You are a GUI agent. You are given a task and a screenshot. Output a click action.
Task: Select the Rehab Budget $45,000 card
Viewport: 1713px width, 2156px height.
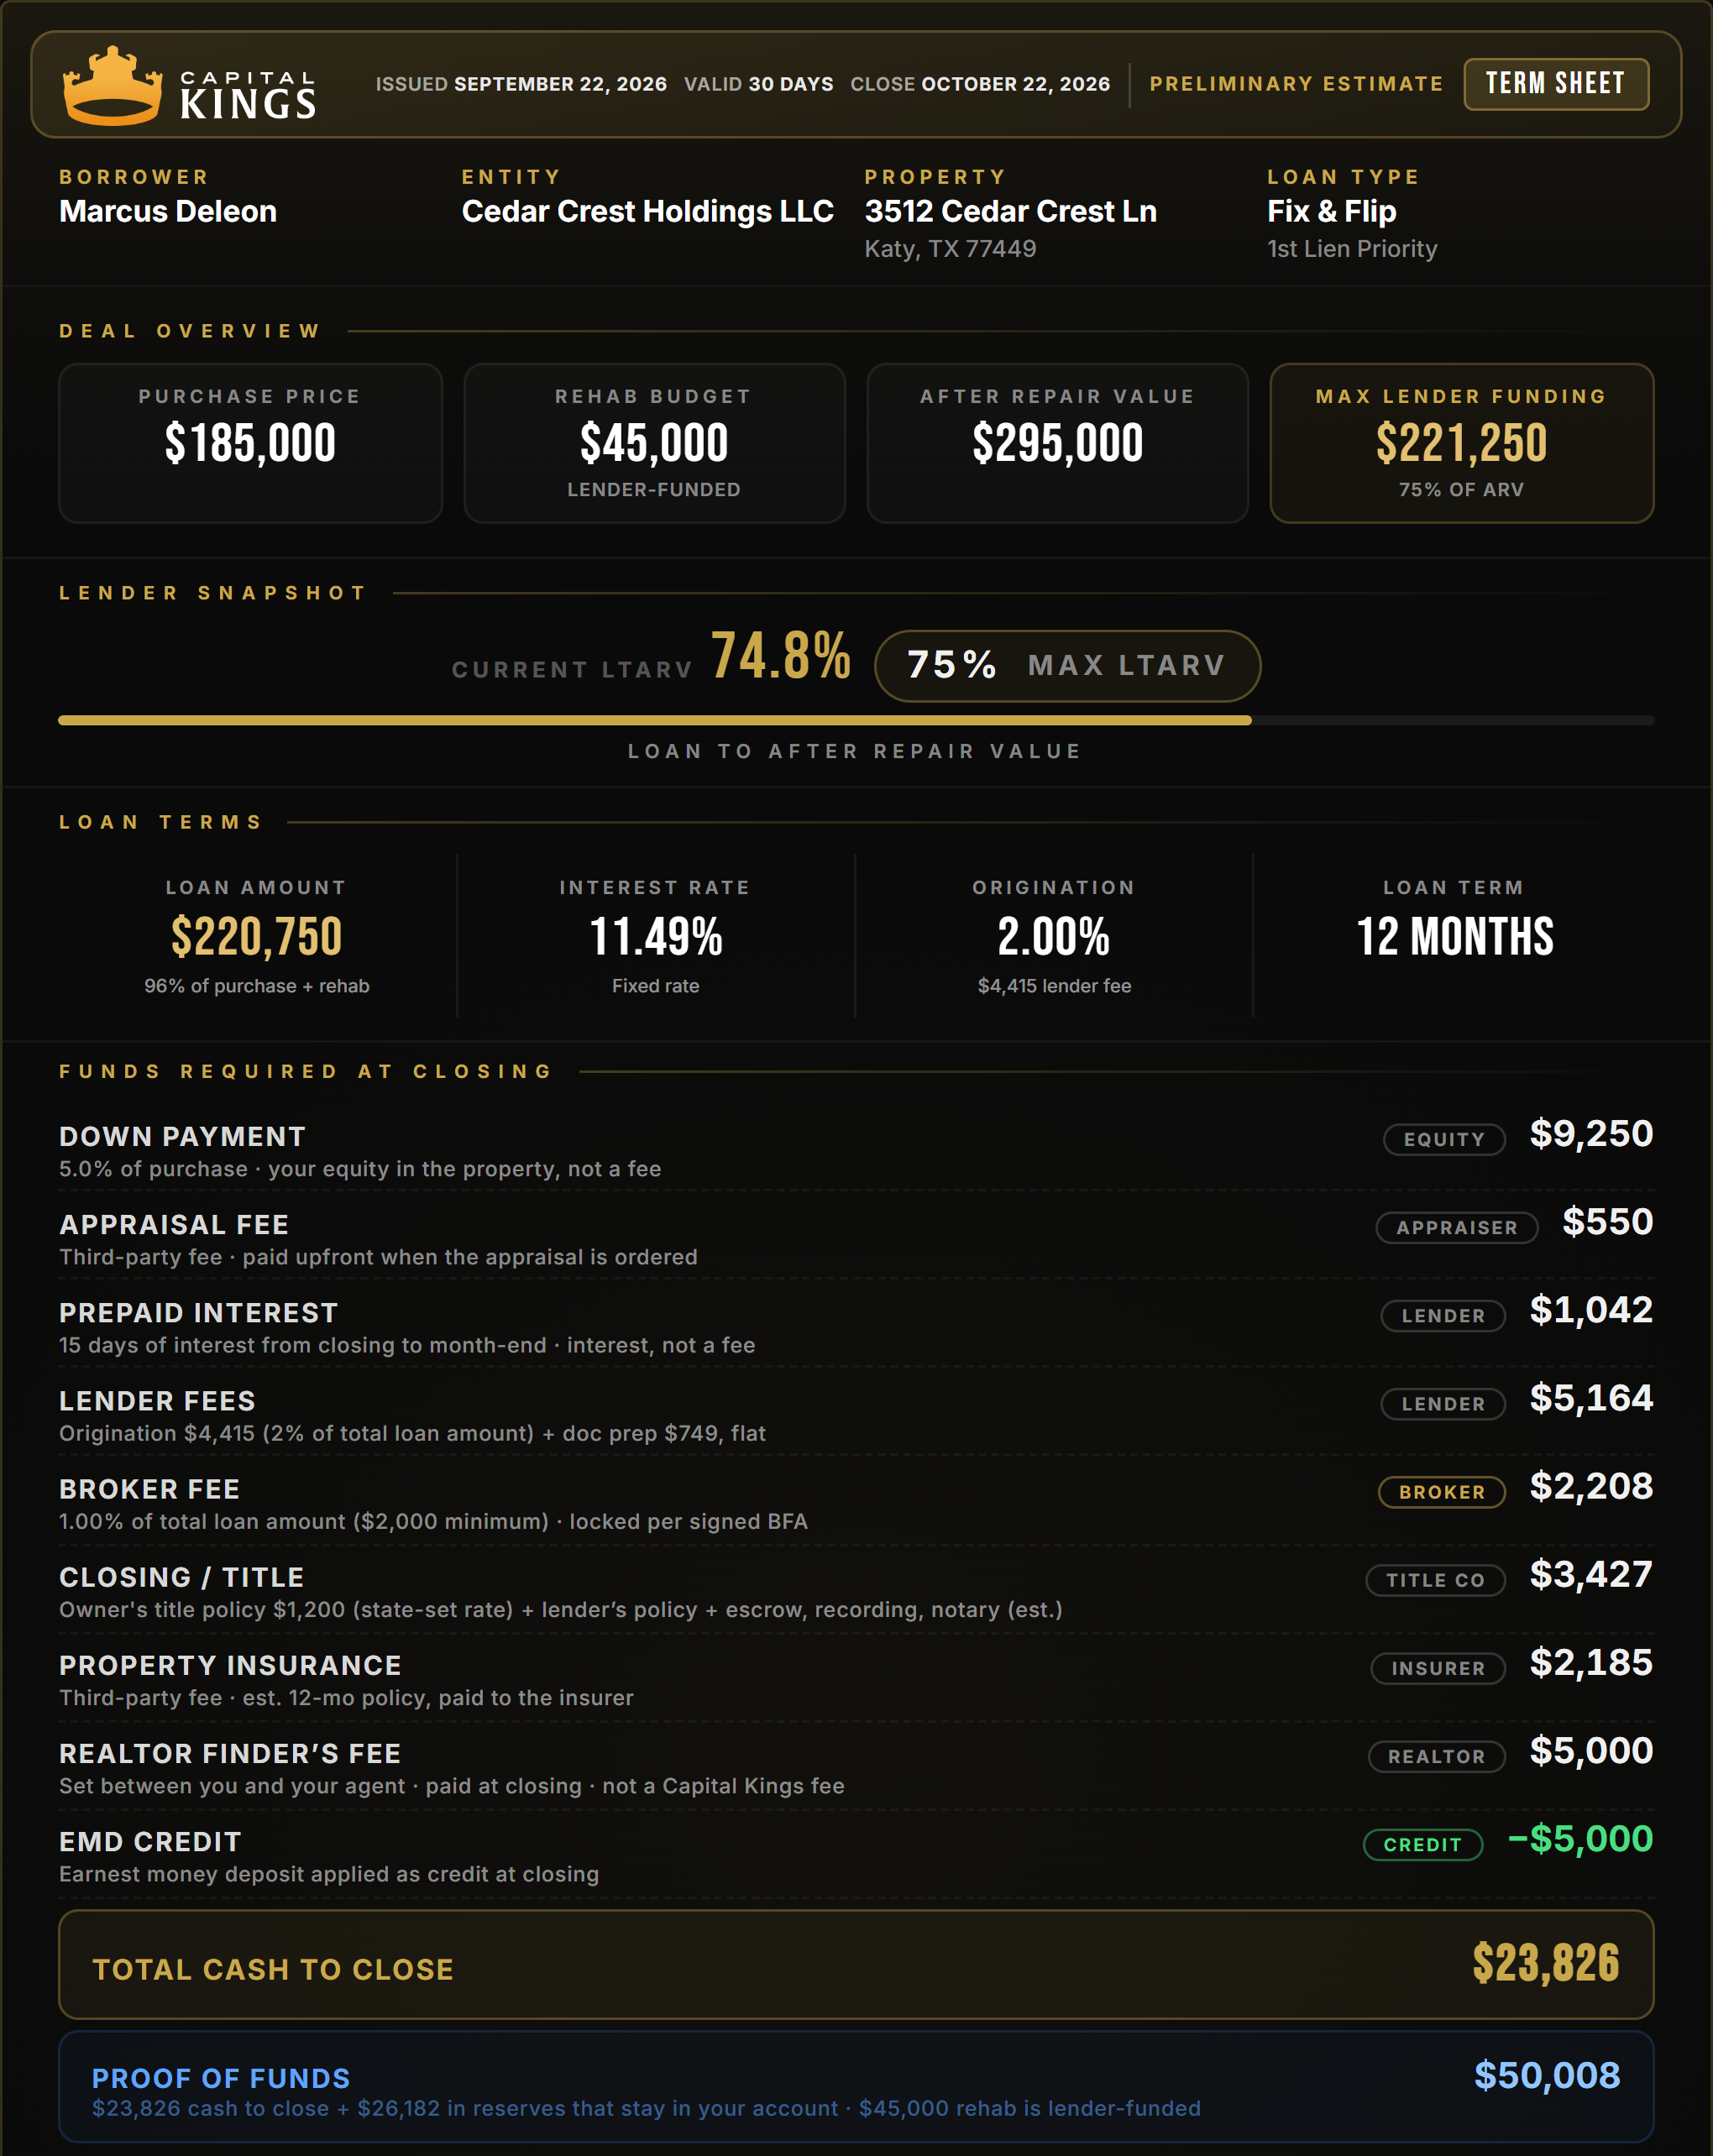tap(654, 443)
